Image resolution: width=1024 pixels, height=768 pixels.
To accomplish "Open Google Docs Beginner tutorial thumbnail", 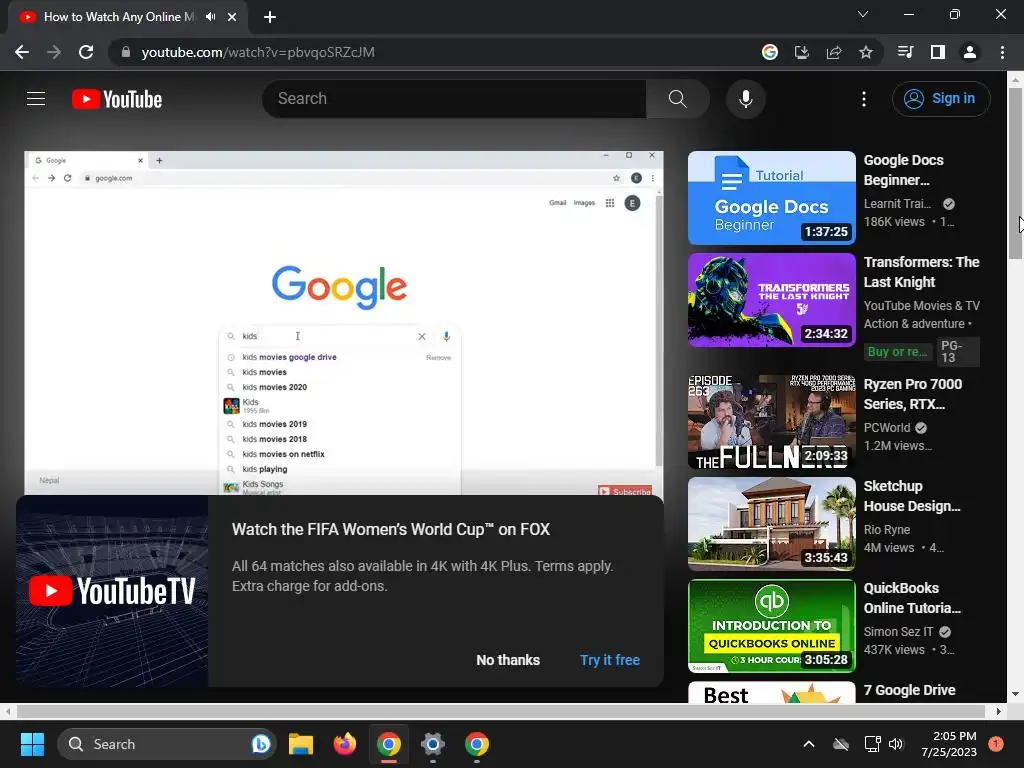I will 771,198.
